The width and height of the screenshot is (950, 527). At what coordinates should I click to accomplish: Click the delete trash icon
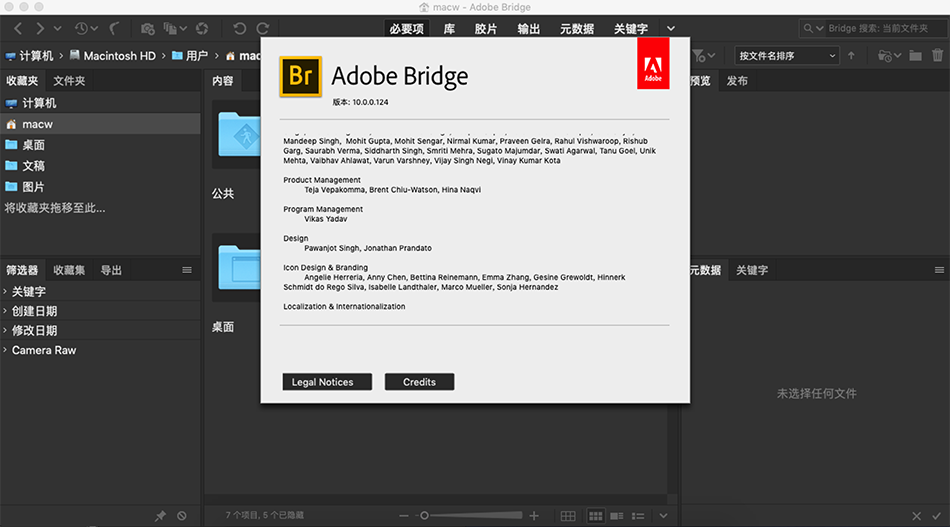937,56
